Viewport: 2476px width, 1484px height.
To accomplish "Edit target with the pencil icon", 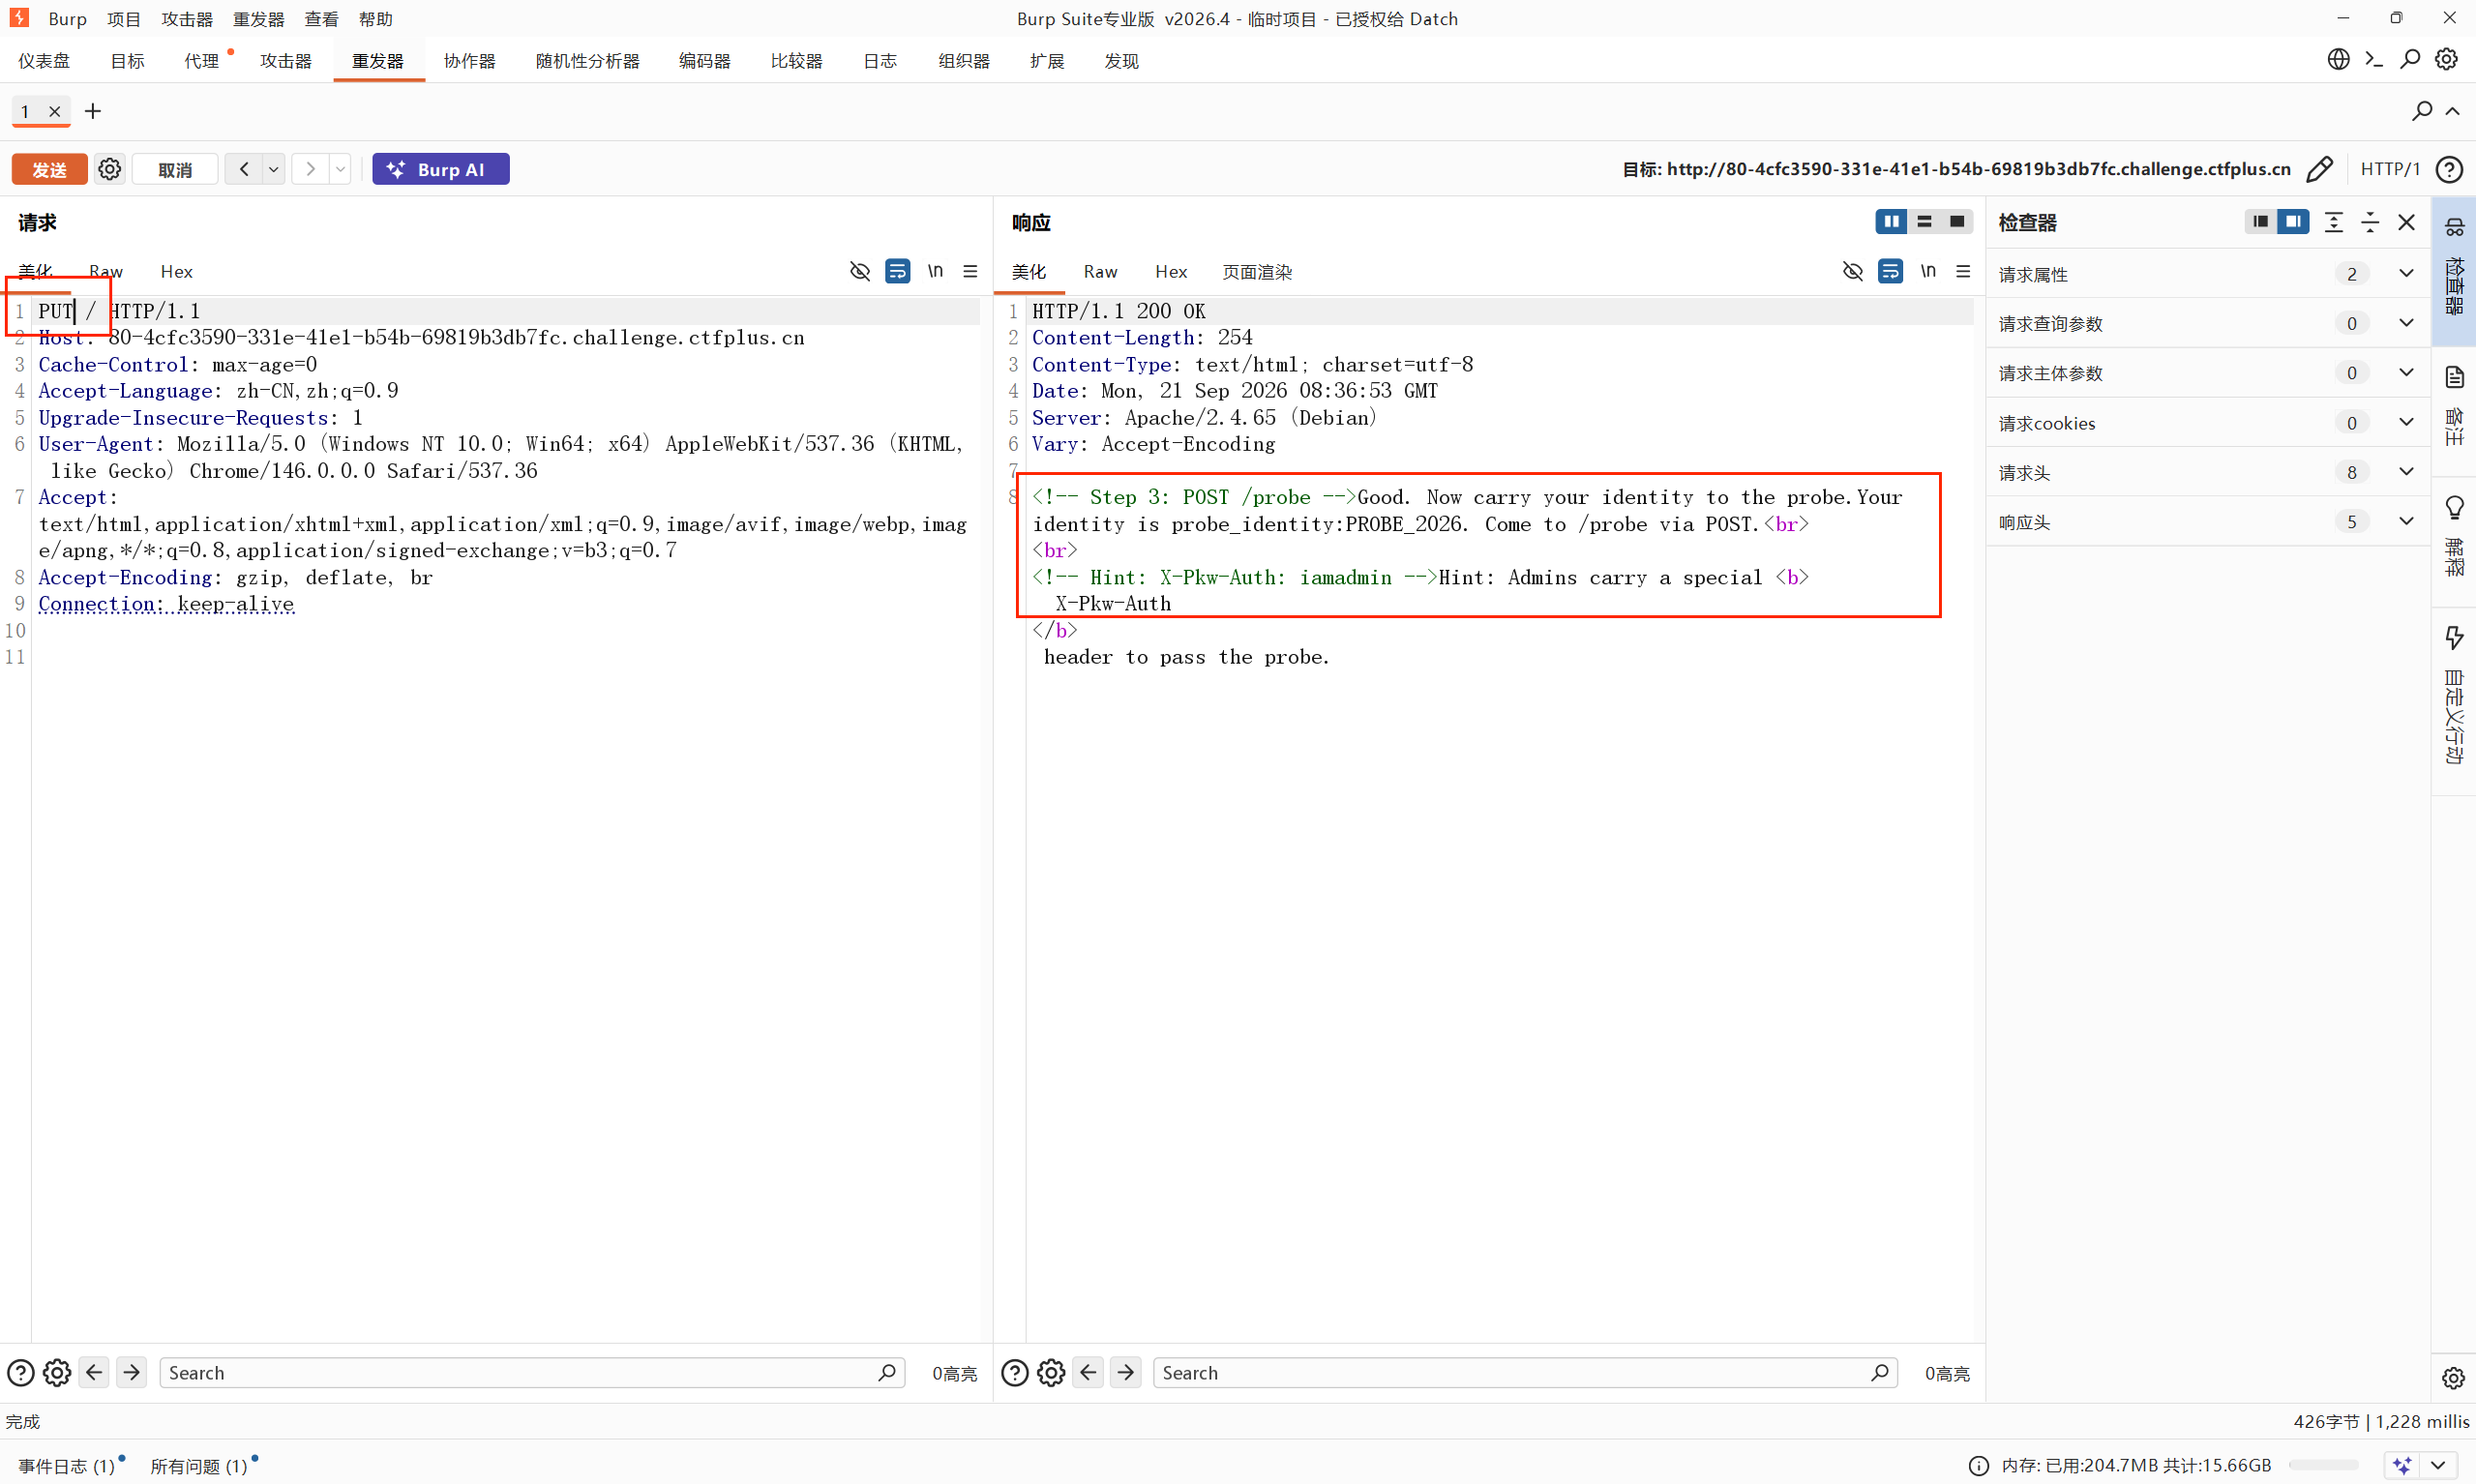I will click(x=2320, y=169).
